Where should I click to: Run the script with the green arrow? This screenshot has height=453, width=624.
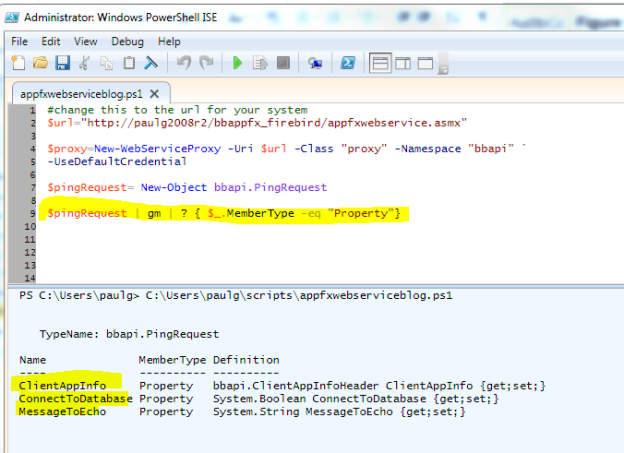click(x=238, y=63)
